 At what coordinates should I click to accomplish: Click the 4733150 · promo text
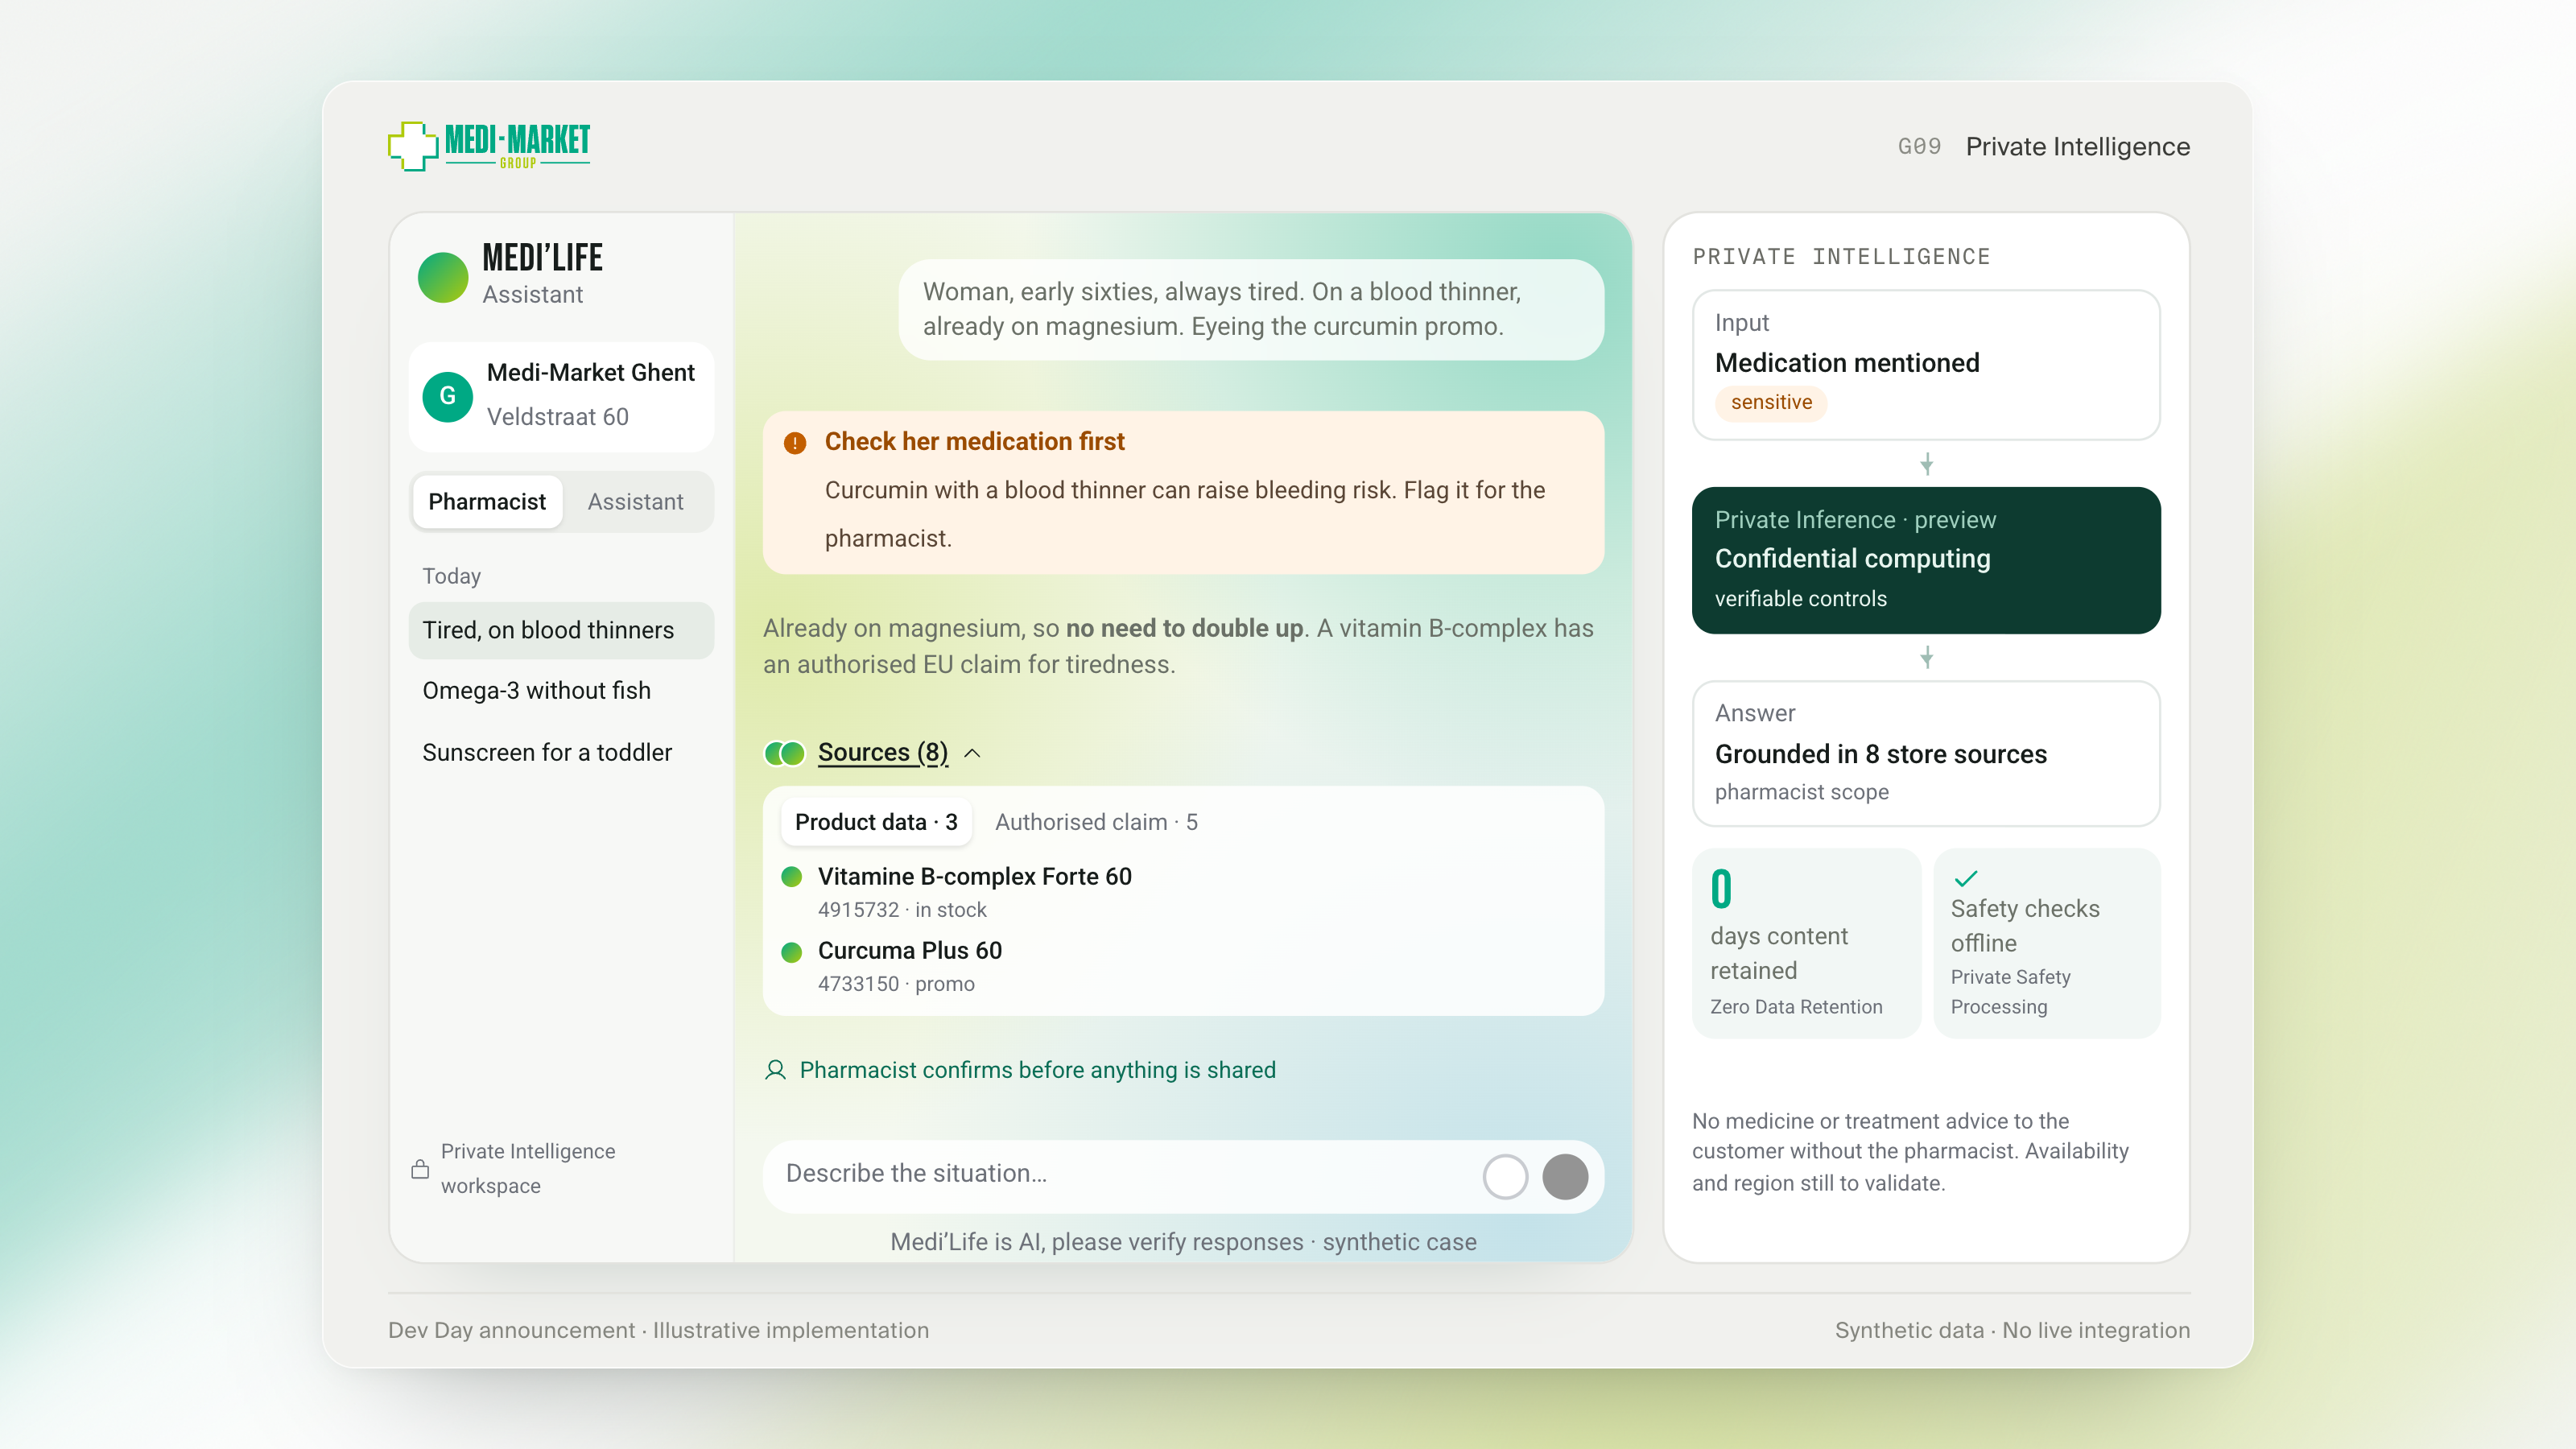pos(896,984)
